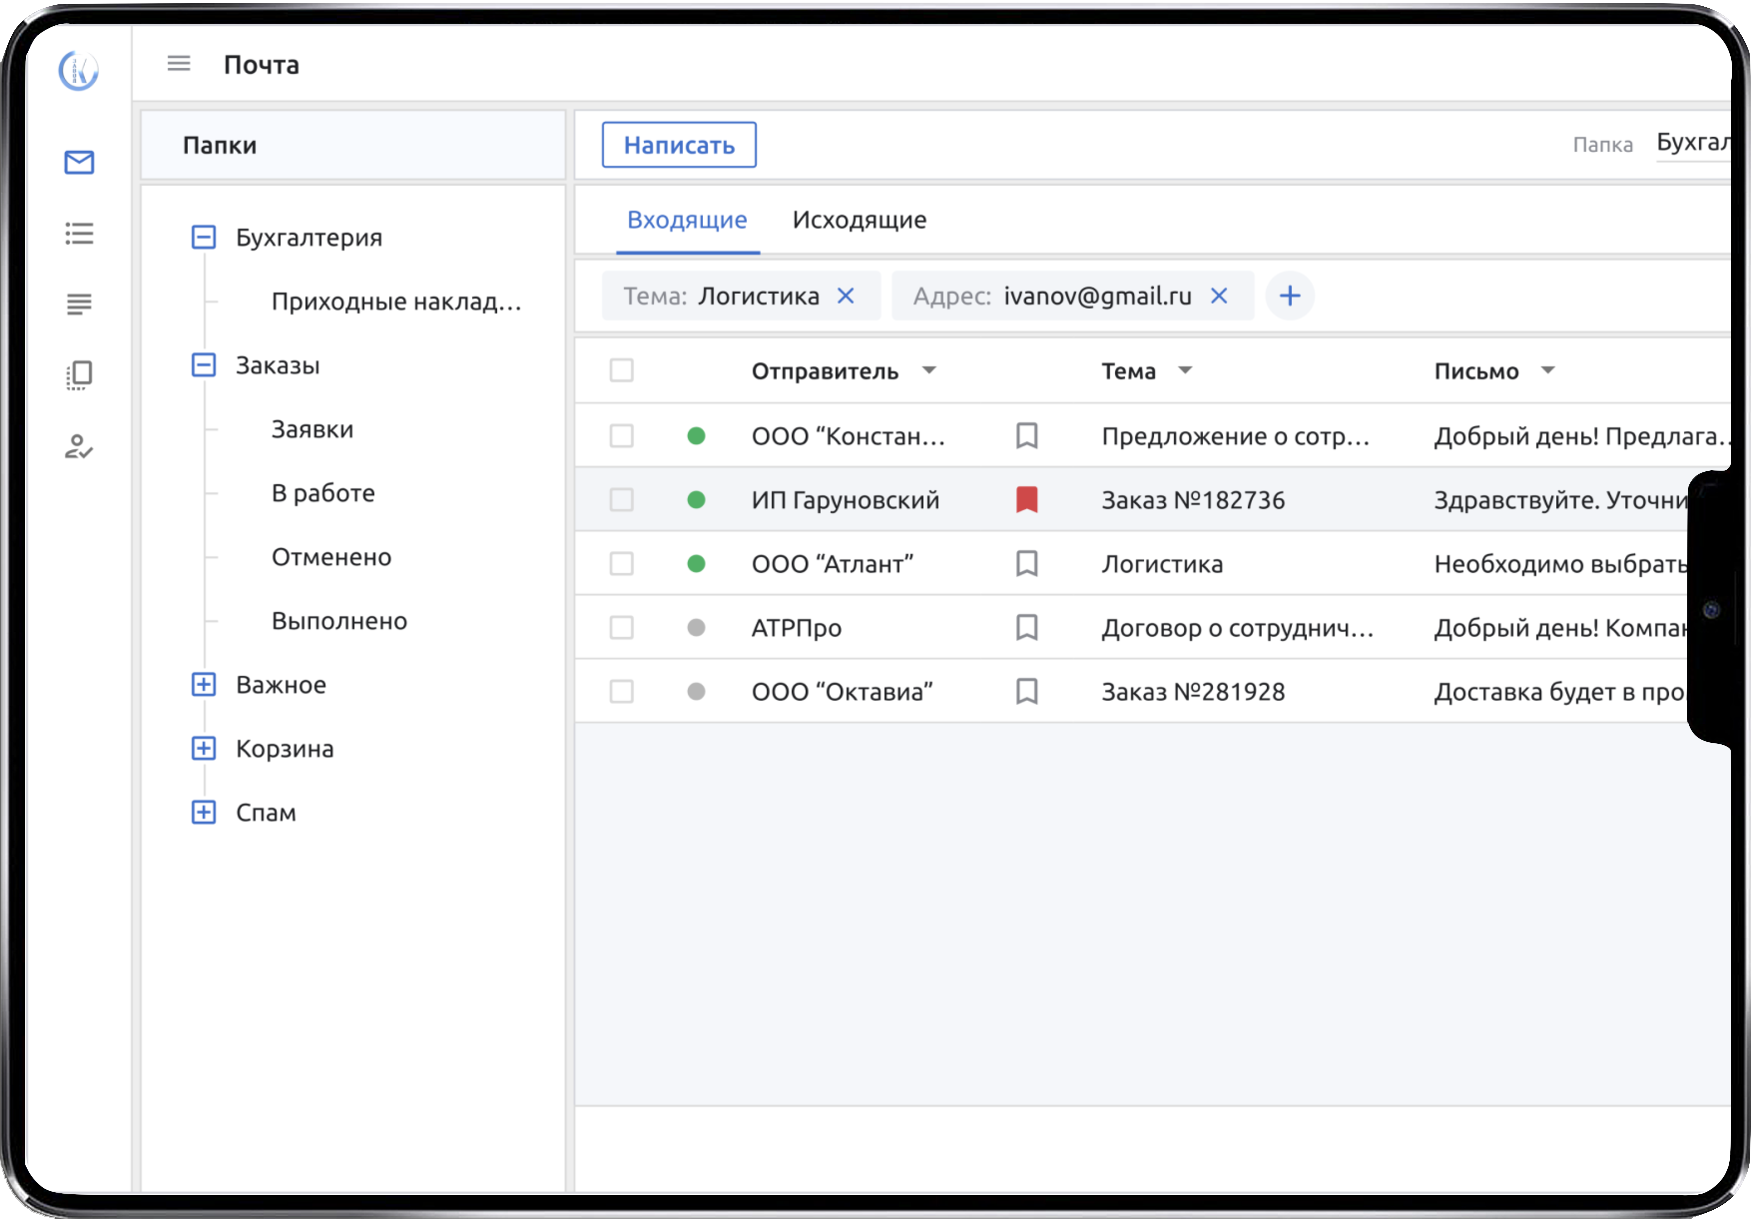The image size is (1753, 1219).
Task: Expand the Корзина folder
Action: point(203,749)
